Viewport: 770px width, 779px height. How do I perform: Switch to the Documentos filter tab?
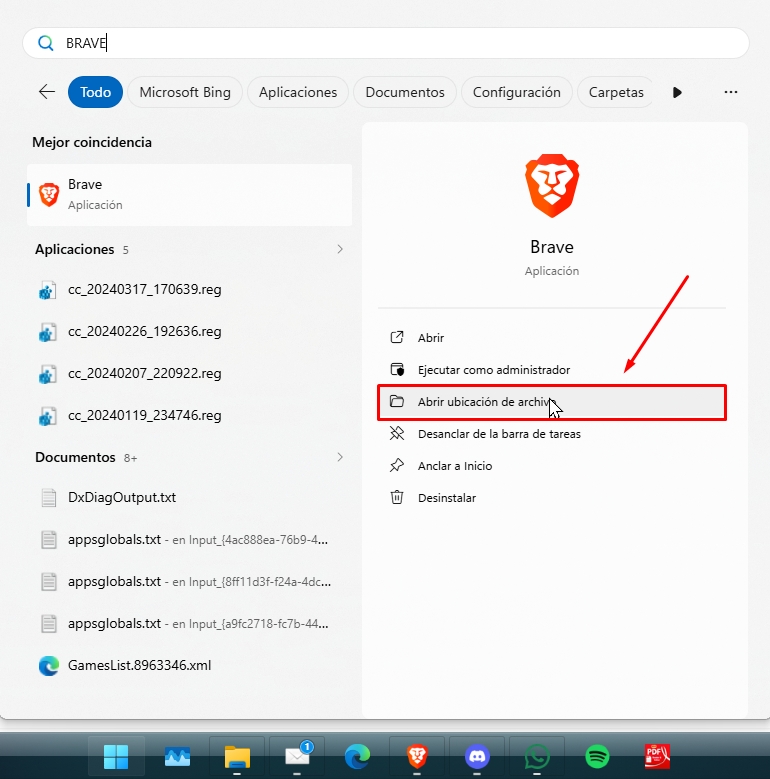(x=405, y=92)
